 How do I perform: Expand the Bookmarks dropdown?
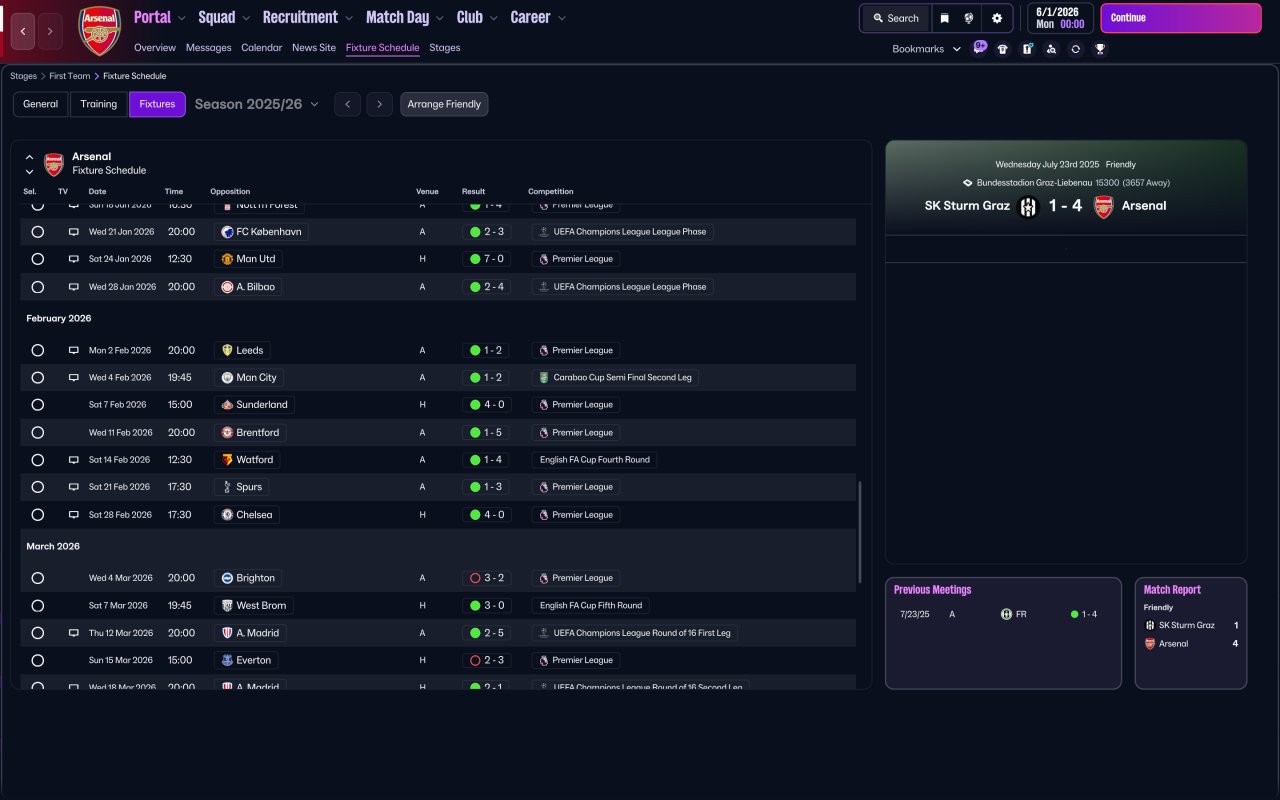[x=927, y=49]
